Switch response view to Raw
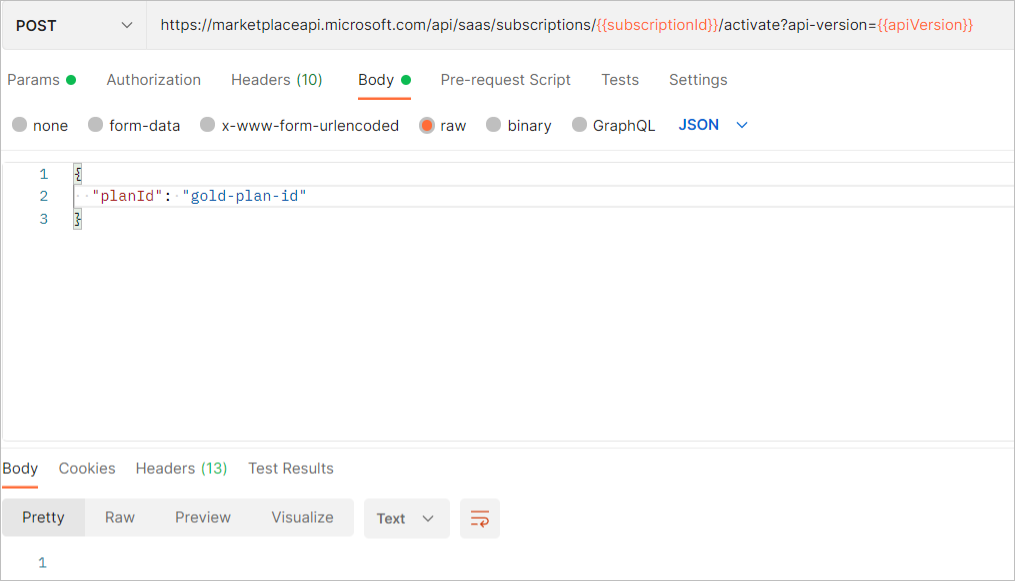1015x581 pixels. point(120,518)
